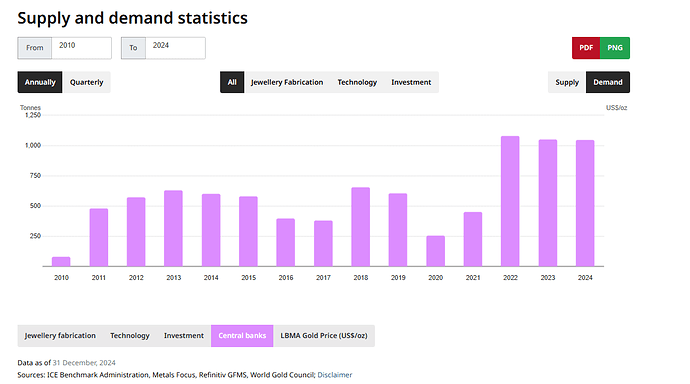Select the Annually toggle
Image resolution: width=690 pixels, height=384 pixels.
(40, 82)
